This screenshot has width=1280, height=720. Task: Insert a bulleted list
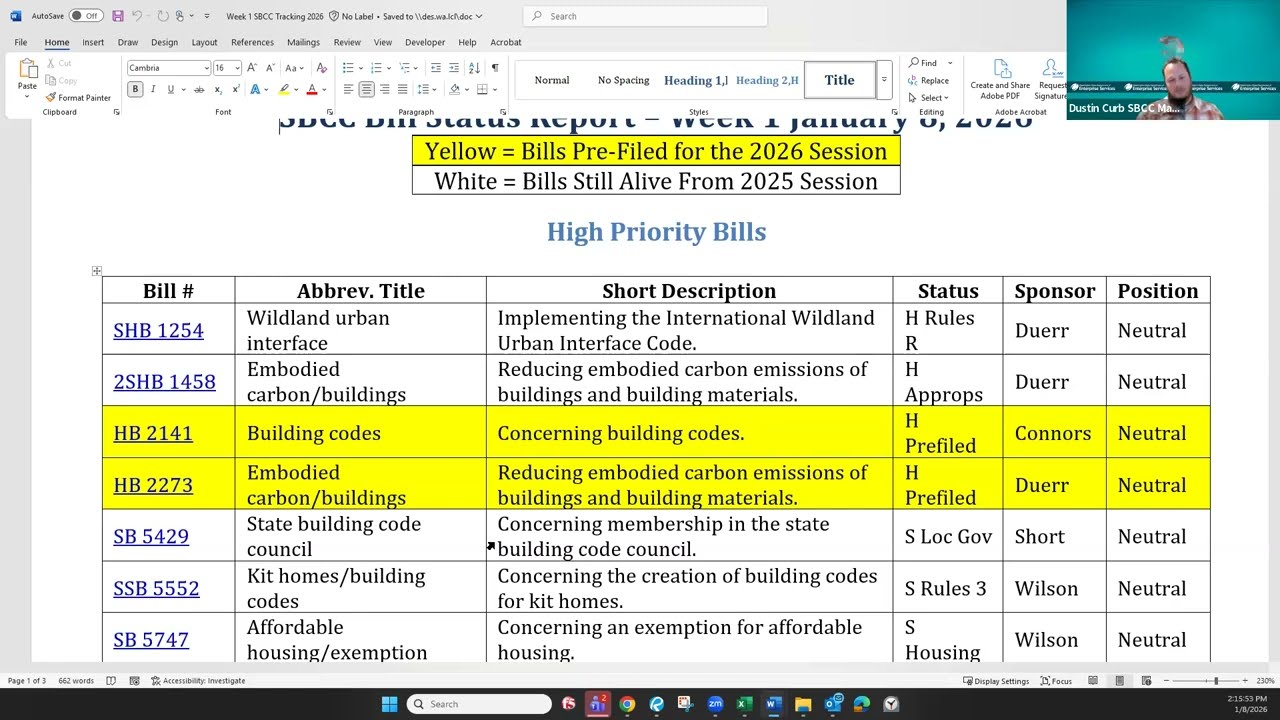348,68
